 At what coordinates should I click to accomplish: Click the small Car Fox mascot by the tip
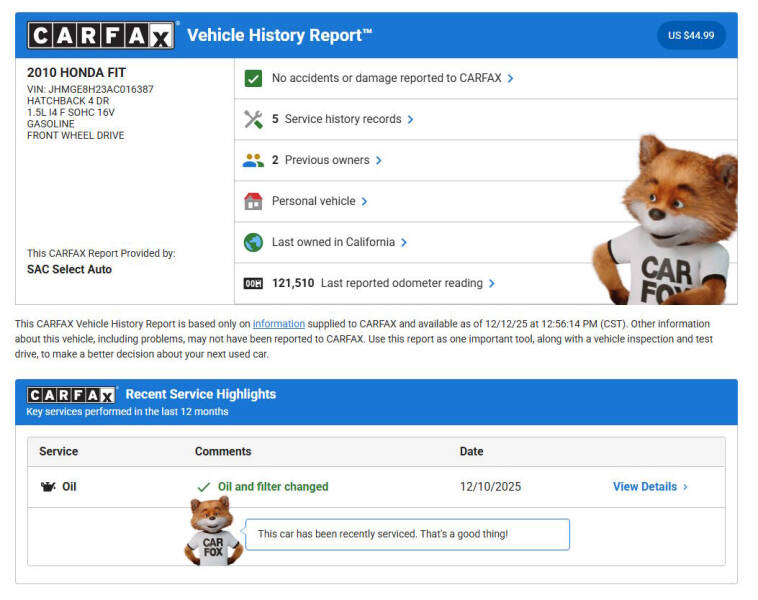(x=213, y=531)
